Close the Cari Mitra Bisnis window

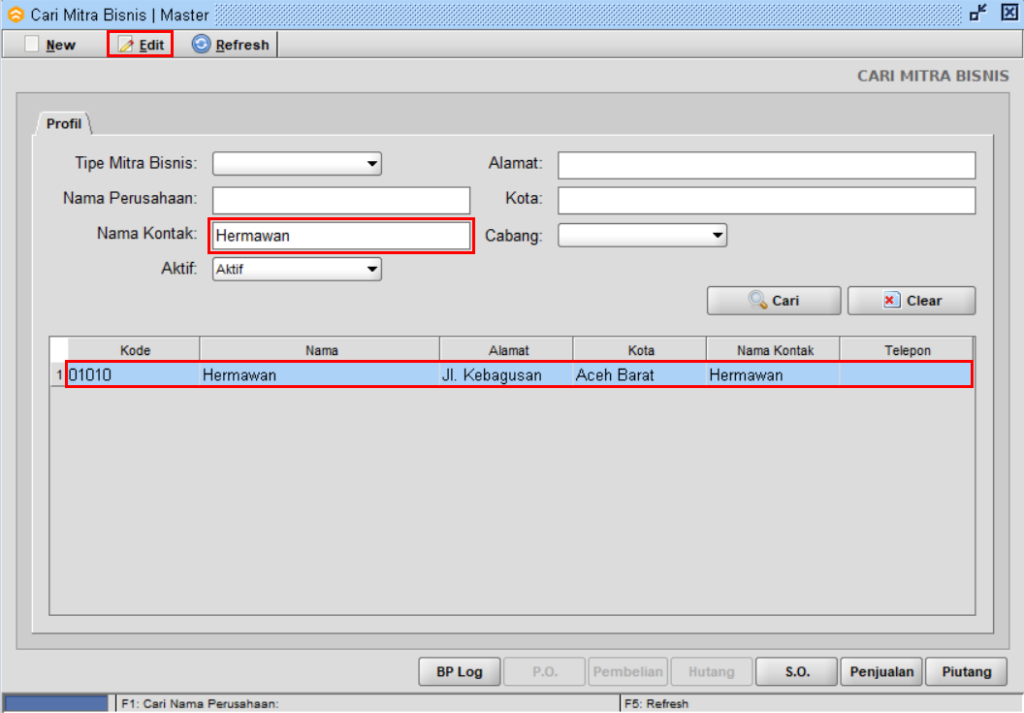pyautogui.click(x=1008, y=14)
